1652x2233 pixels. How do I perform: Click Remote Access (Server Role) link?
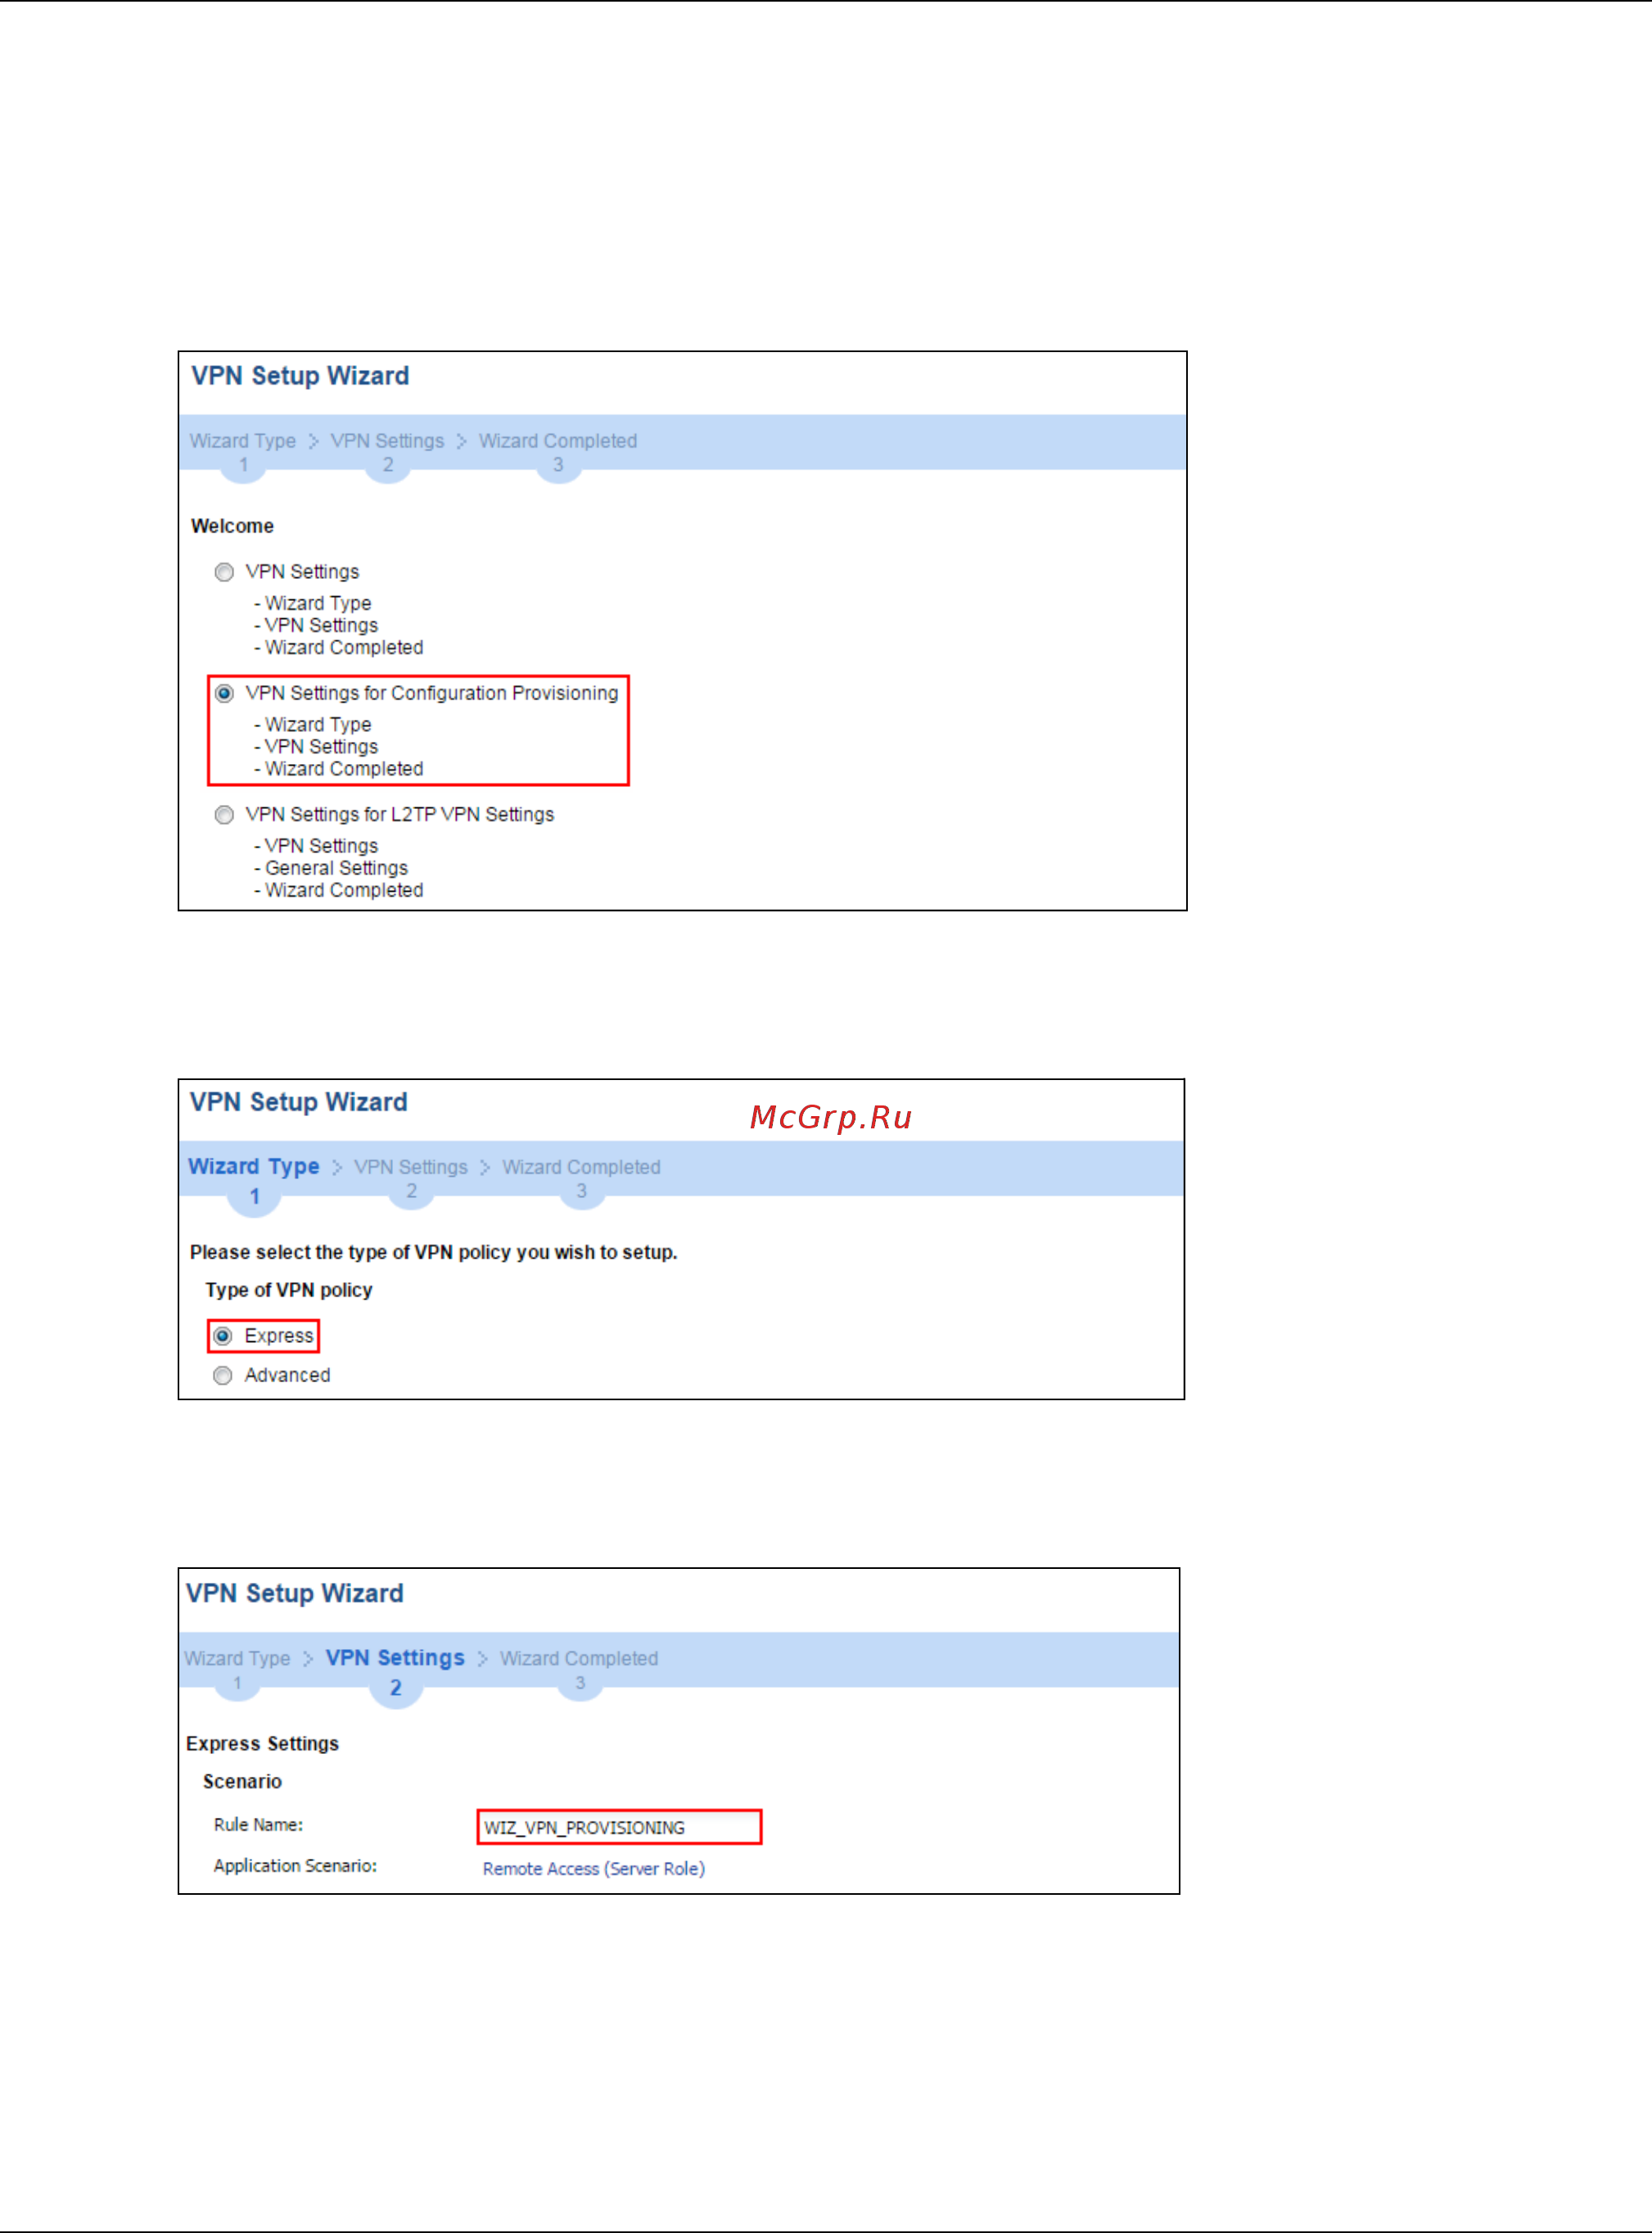pos(594,1869)
